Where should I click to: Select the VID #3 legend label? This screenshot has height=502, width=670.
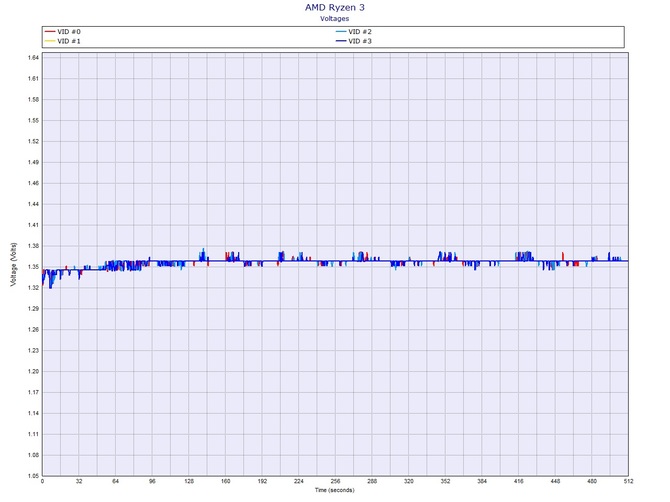(361, 41)
